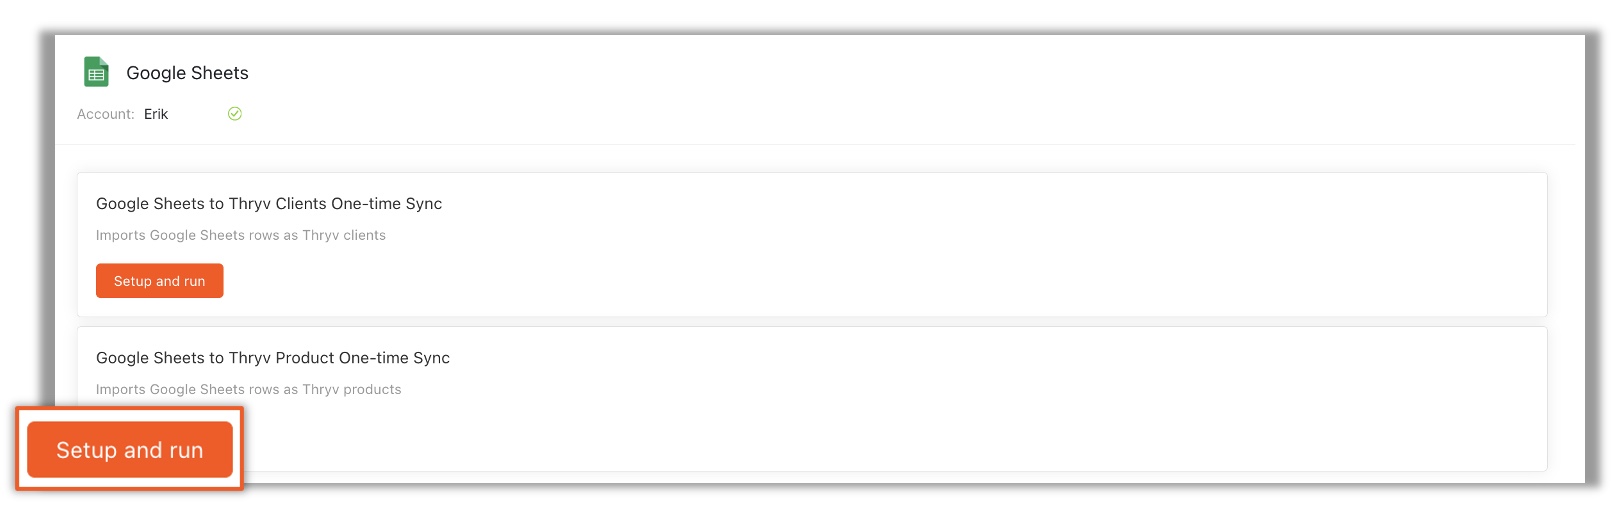Click the word Thryv in the Clients sync title
1614x510 pixels.
[x=250, y=203]
